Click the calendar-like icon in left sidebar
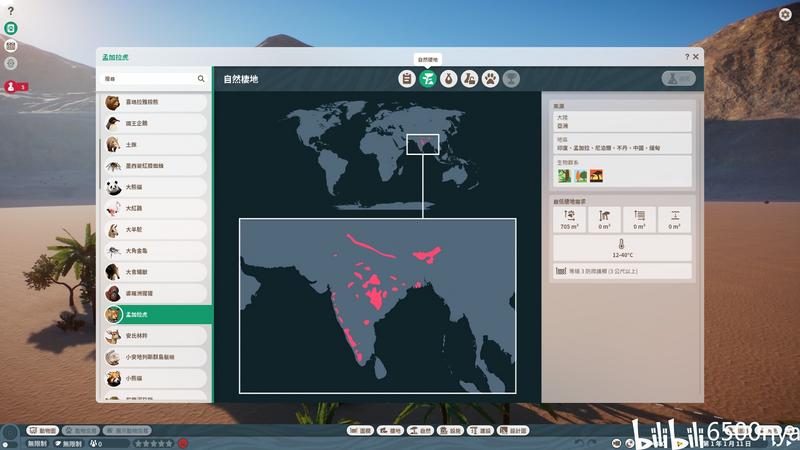This screenshot has height=450, width=800. (11, 46)
